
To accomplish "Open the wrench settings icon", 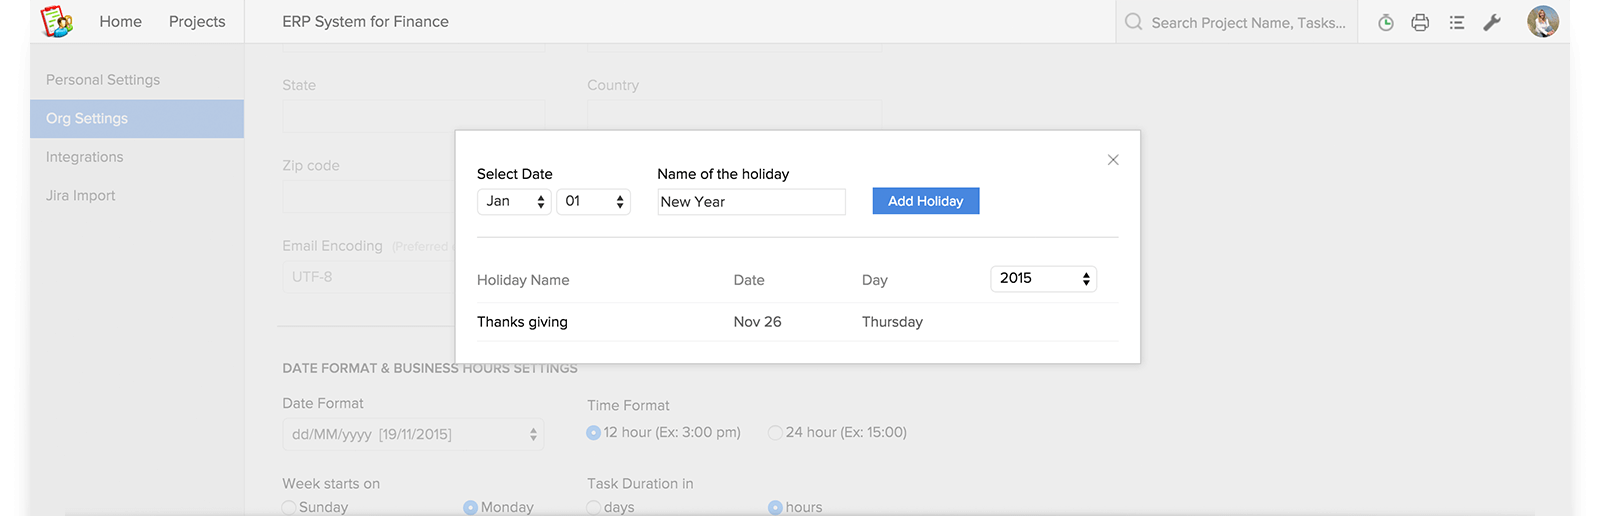I will (x=1492, y=22).
